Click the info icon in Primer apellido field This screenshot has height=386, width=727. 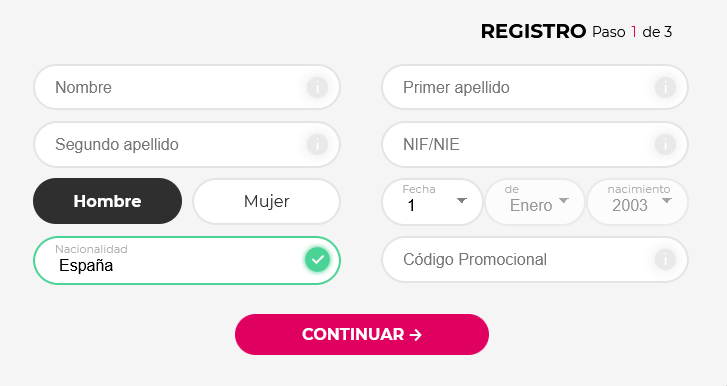pos(665,87)
